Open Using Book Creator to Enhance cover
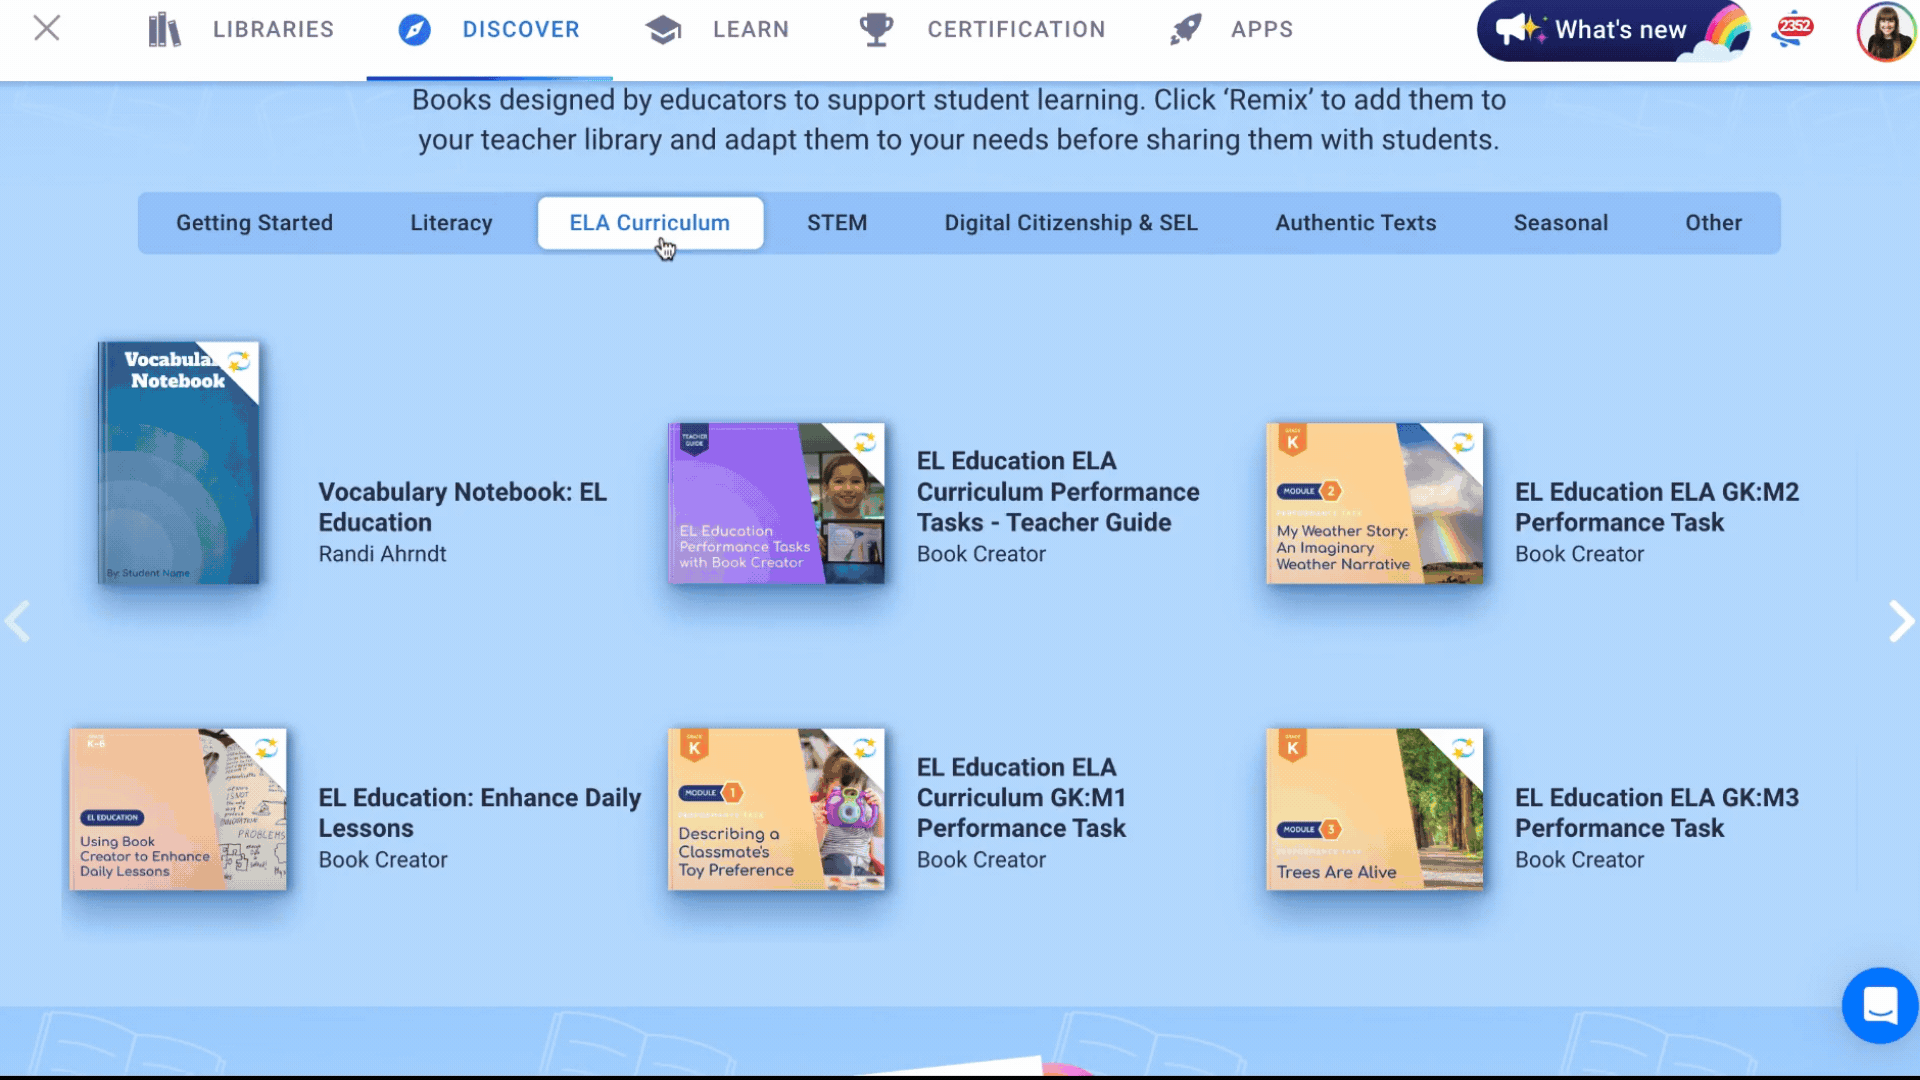 pos(178,809)
